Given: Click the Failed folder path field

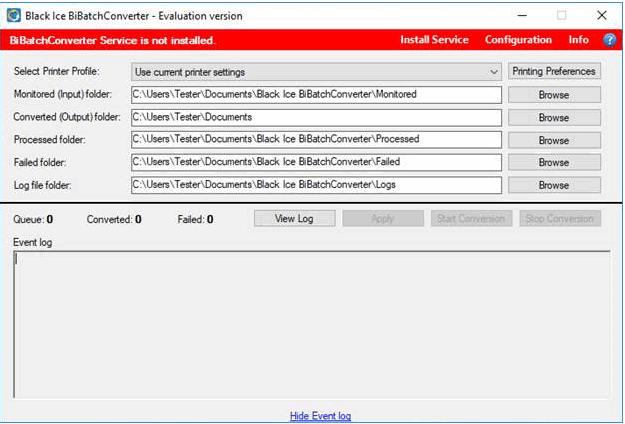Looking at the screenshot, I should [x=316, y=163].
